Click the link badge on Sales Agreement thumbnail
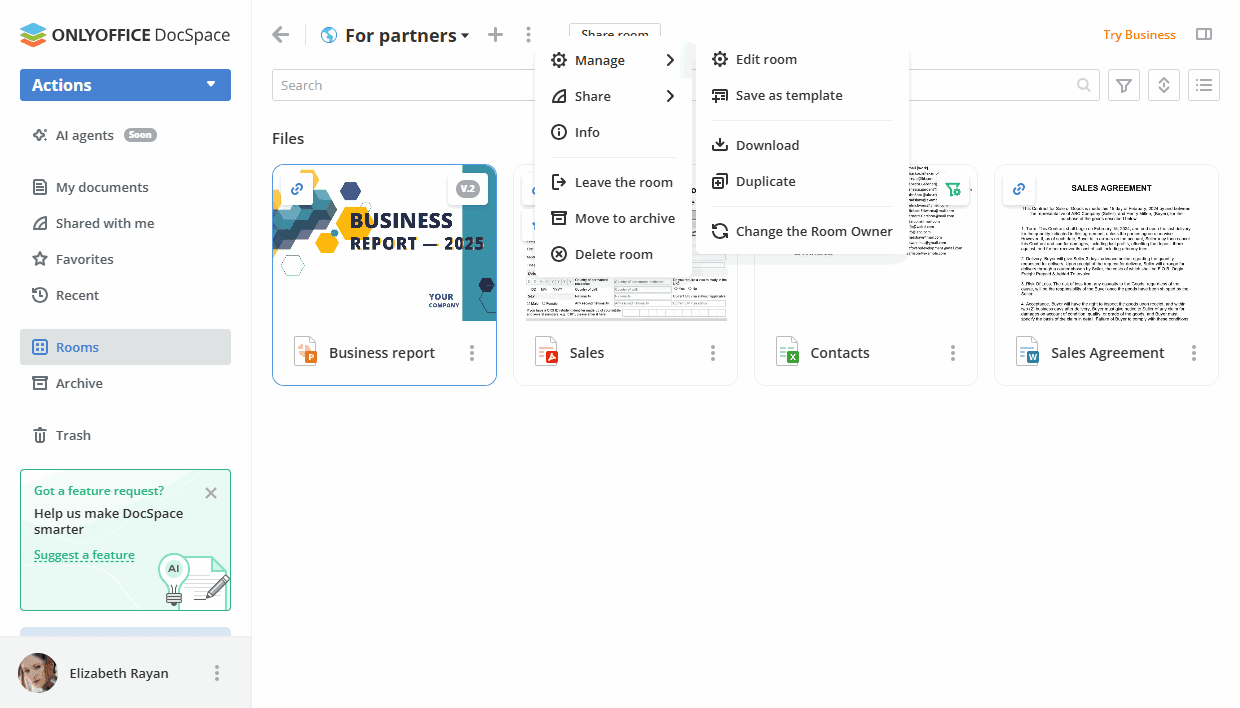 coord(1019,189)
